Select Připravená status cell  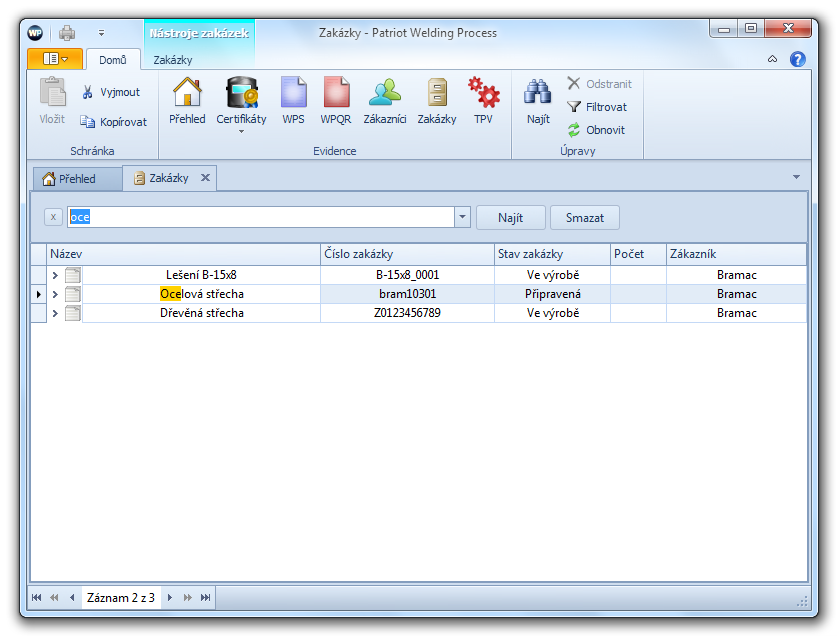coord(552,294)
